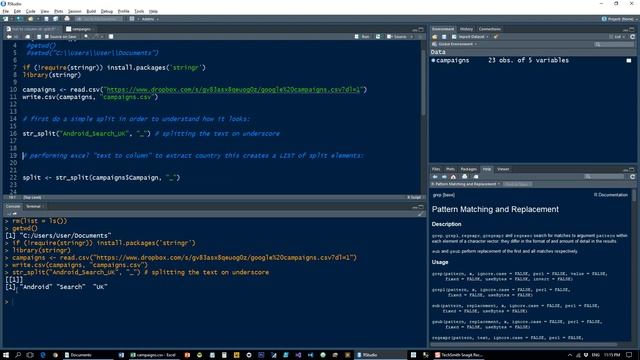Screen dimensions: 640x360
Task: Open the Pattern Matching and Replacement topic dropdown
Action: [466, 184]
